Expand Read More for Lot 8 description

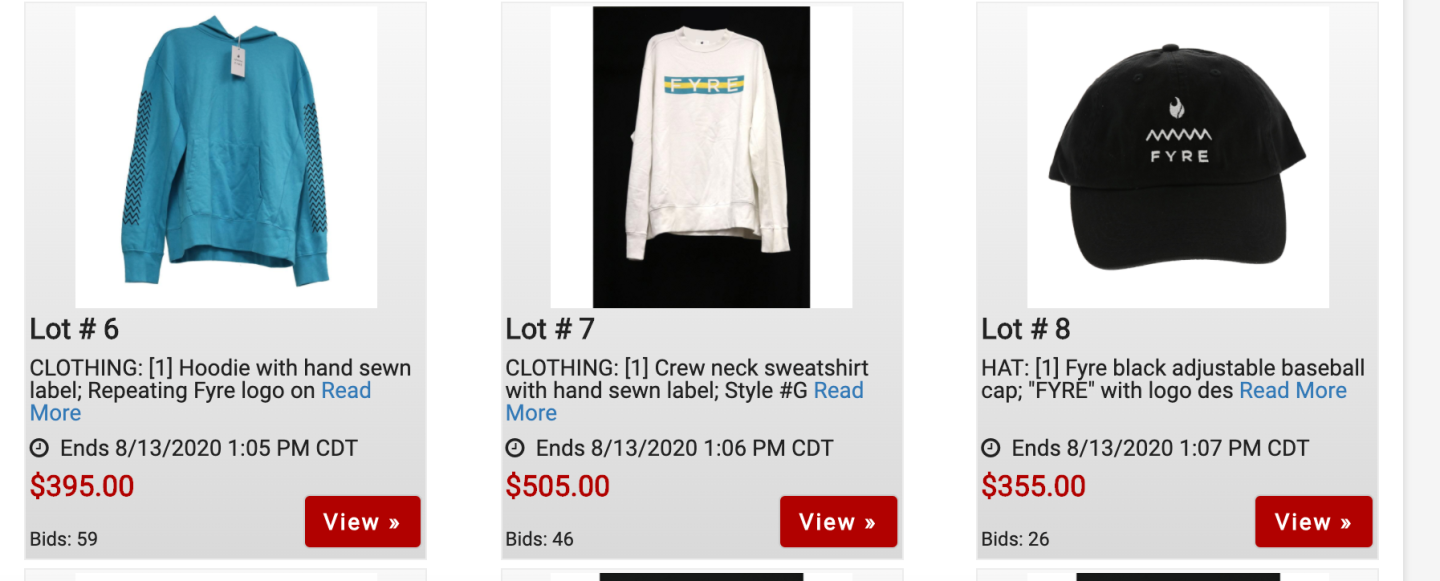(x=1293, y=391)
